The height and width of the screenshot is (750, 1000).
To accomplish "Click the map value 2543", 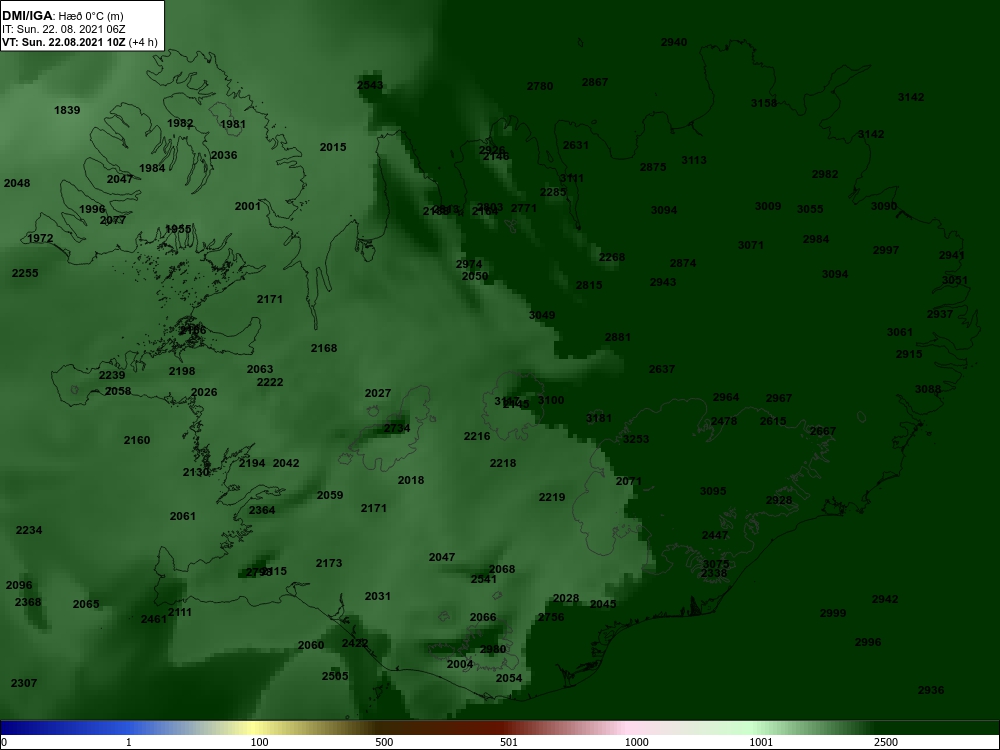I will [x=370, y=85].
